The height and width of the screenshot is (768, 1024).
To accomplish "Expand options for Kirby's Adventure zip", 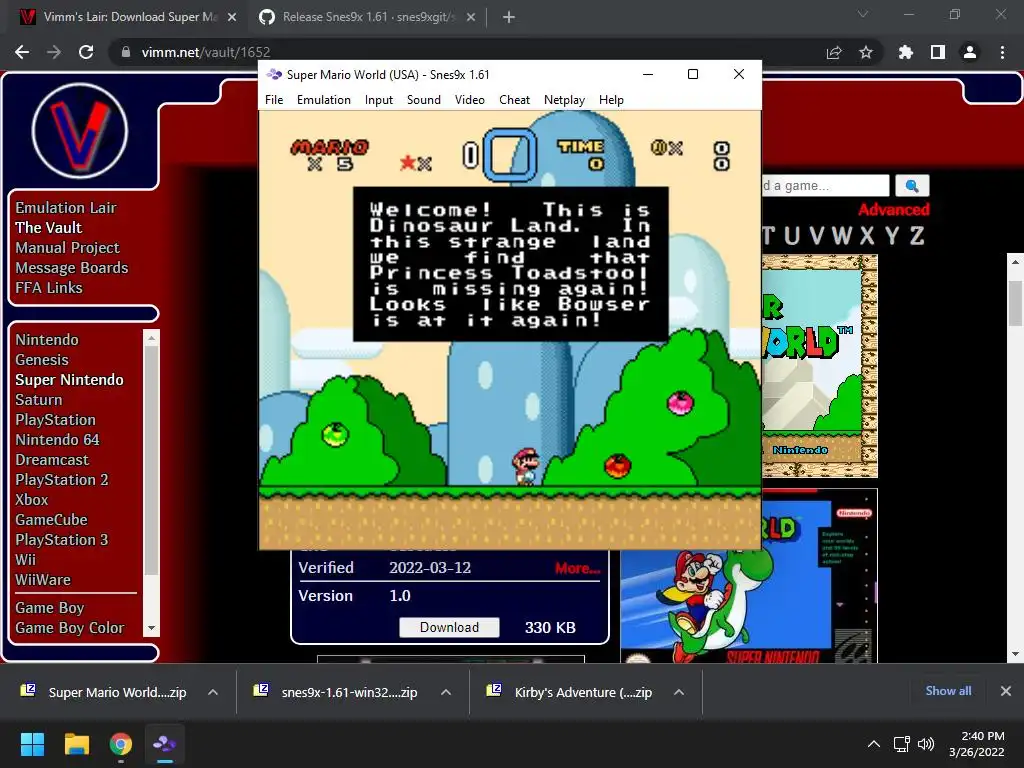I will (x=679, y=692).
